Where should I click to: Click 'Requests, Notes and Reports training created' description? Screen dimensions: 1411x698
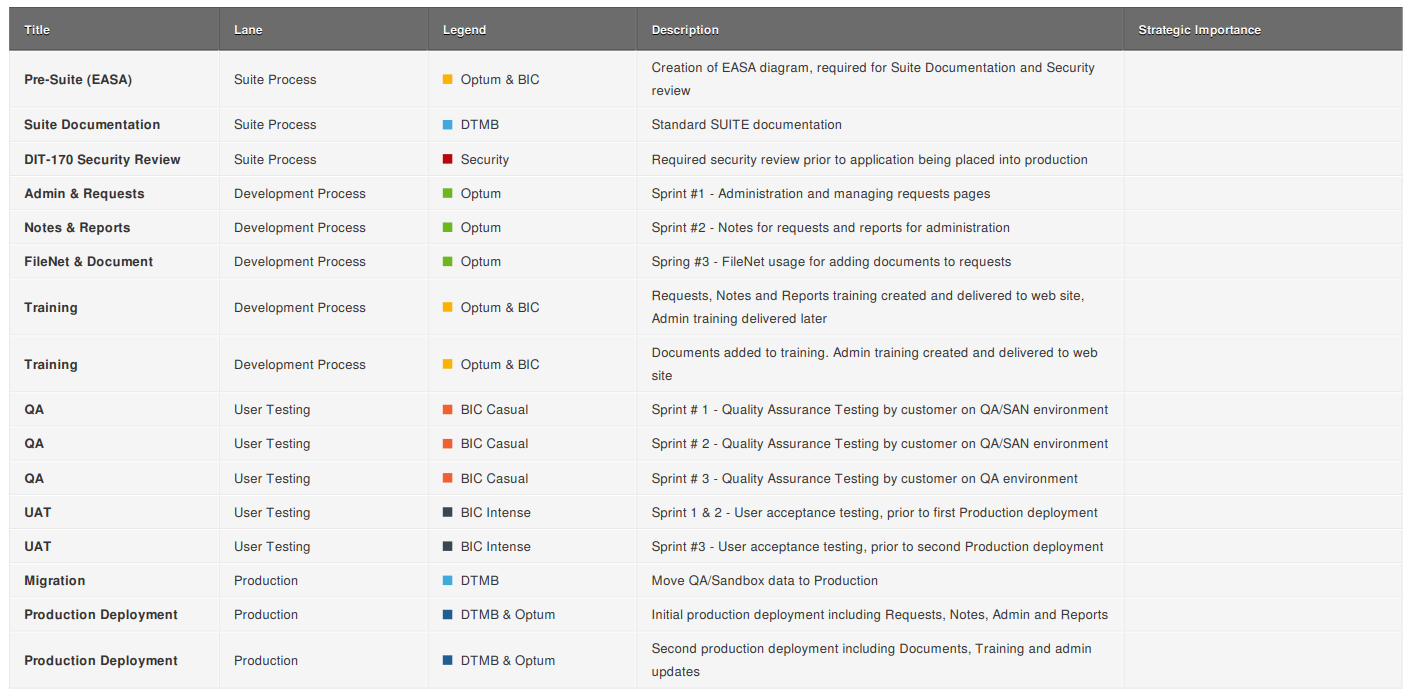click(x=868, y=307)
